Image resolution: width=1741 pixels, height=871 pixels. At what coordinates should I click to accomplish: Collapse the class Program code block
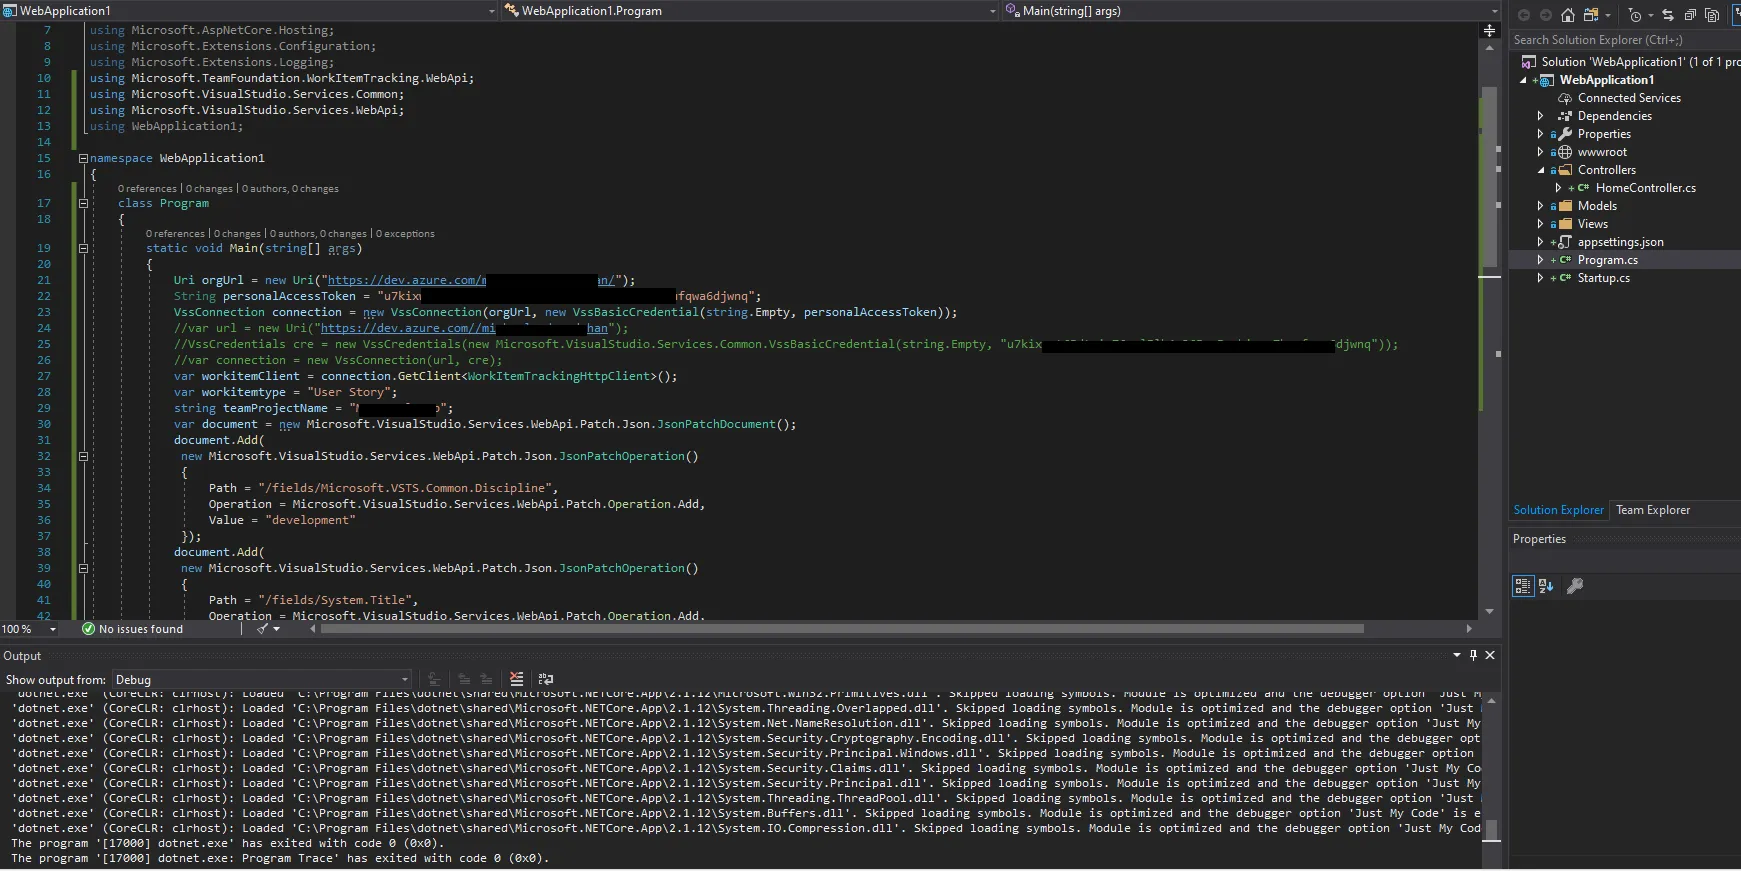point(83,203)
